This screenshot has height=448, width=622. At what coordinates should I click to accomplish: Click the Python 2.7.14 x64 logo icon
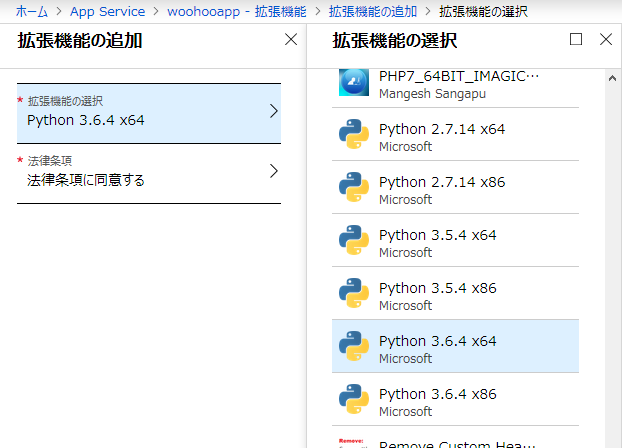(x=354, y=134)
